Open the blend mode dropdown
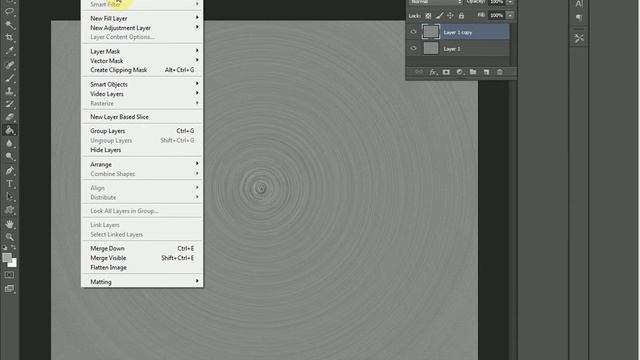The height and width of the screenshot is (360, 640). (436, 2)
